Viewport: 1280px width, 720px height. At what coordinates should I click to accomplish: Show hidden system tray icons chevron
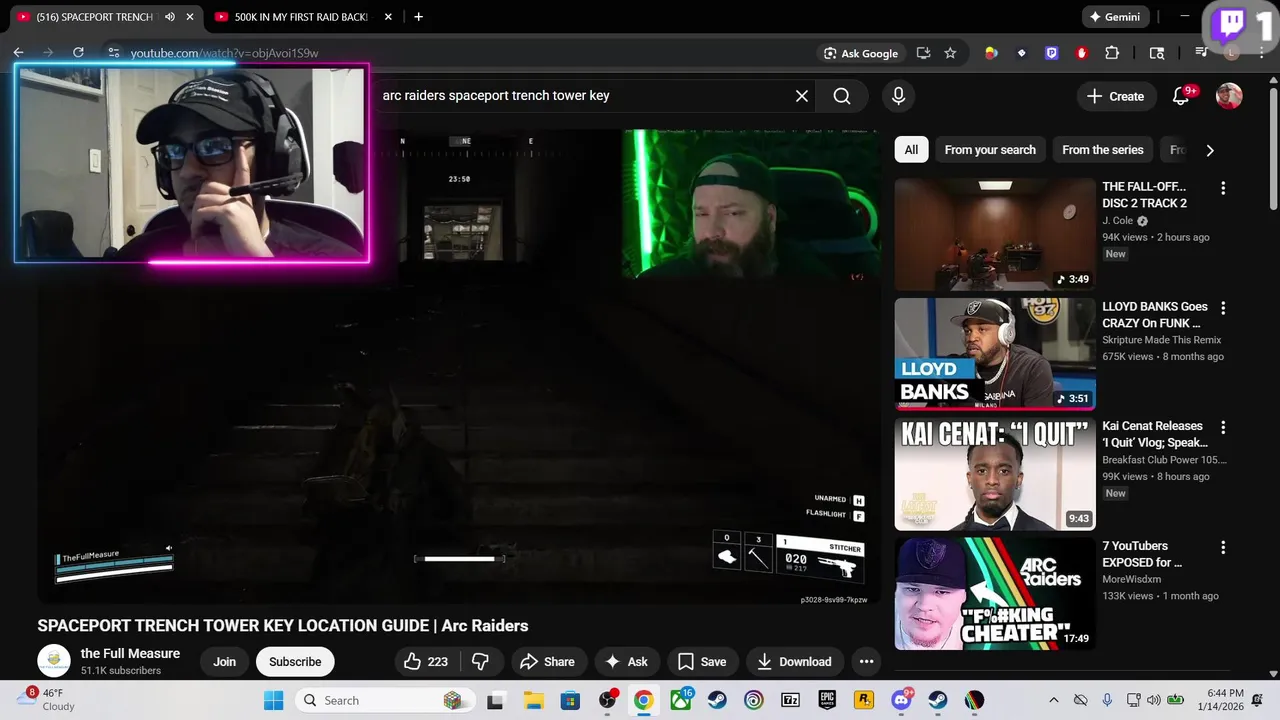tap(1053, 700)
